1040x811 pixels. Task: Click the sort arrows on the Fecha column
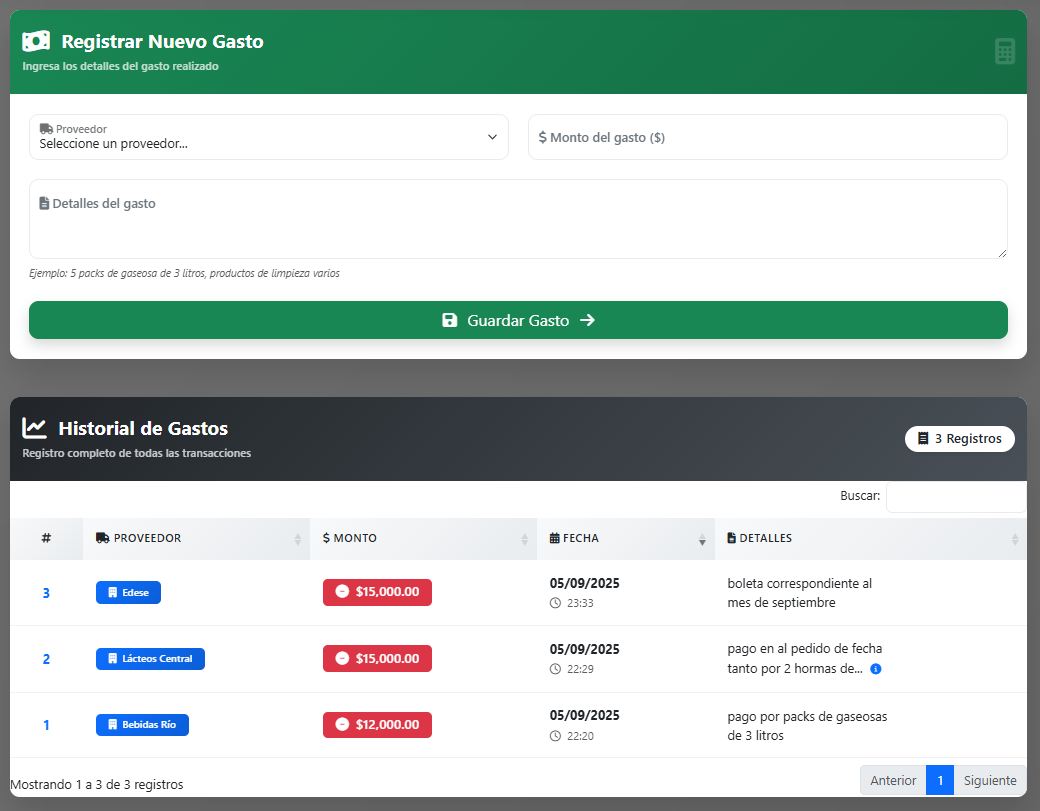(x=702, y=539)
